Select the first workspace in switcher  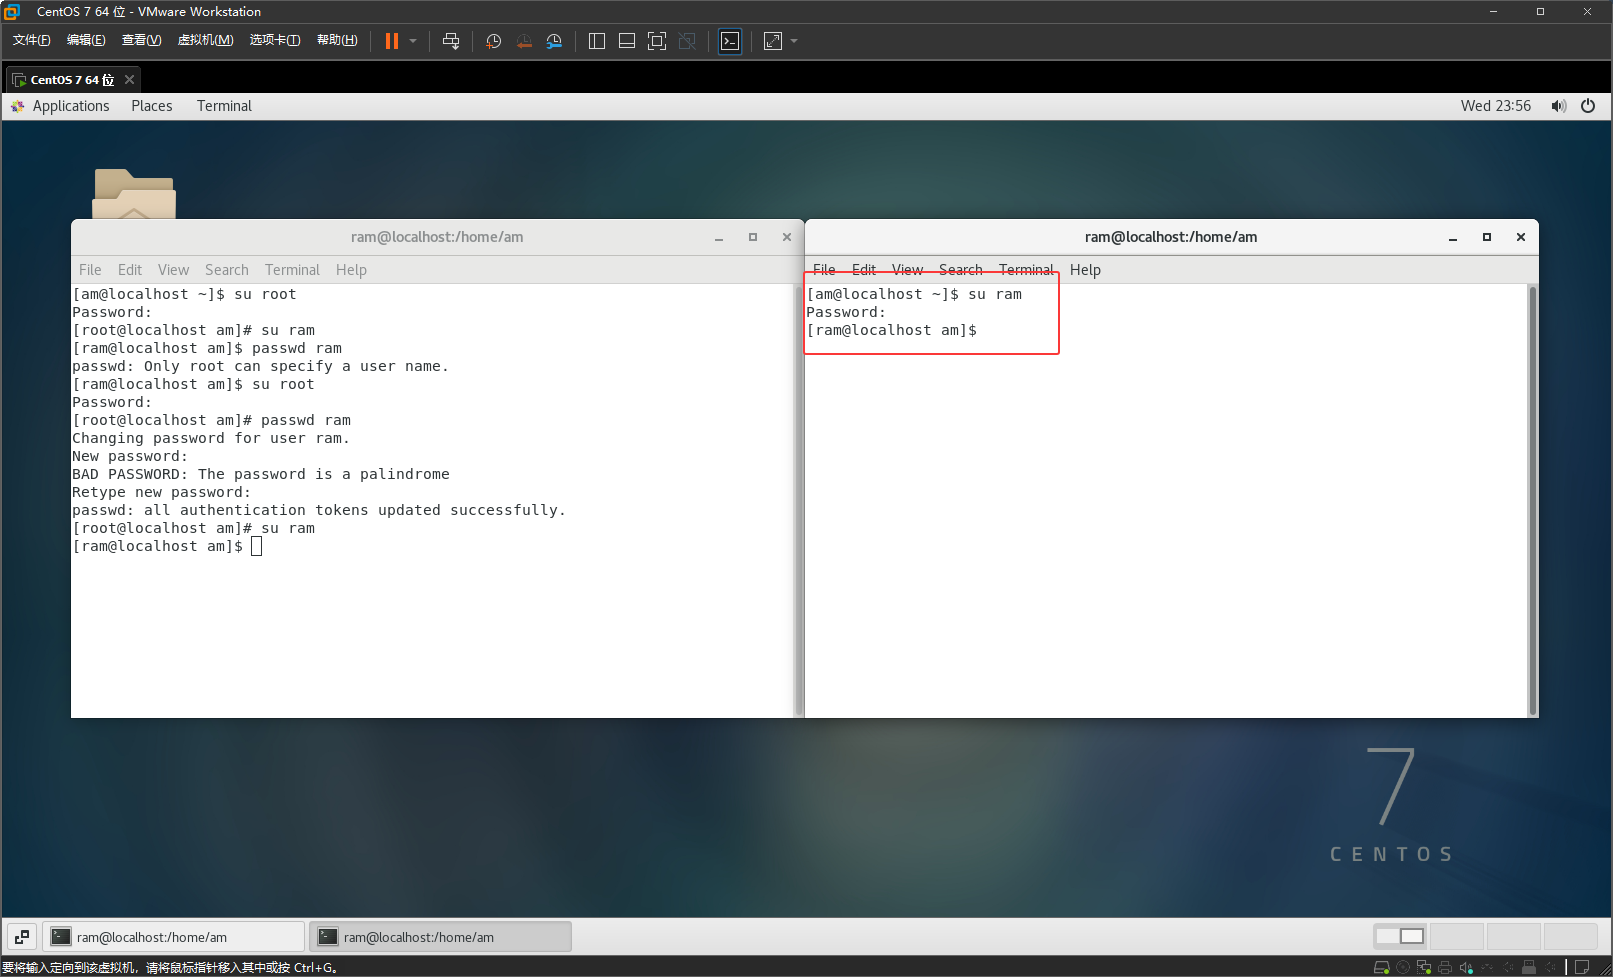click(x=1400, y=937)
